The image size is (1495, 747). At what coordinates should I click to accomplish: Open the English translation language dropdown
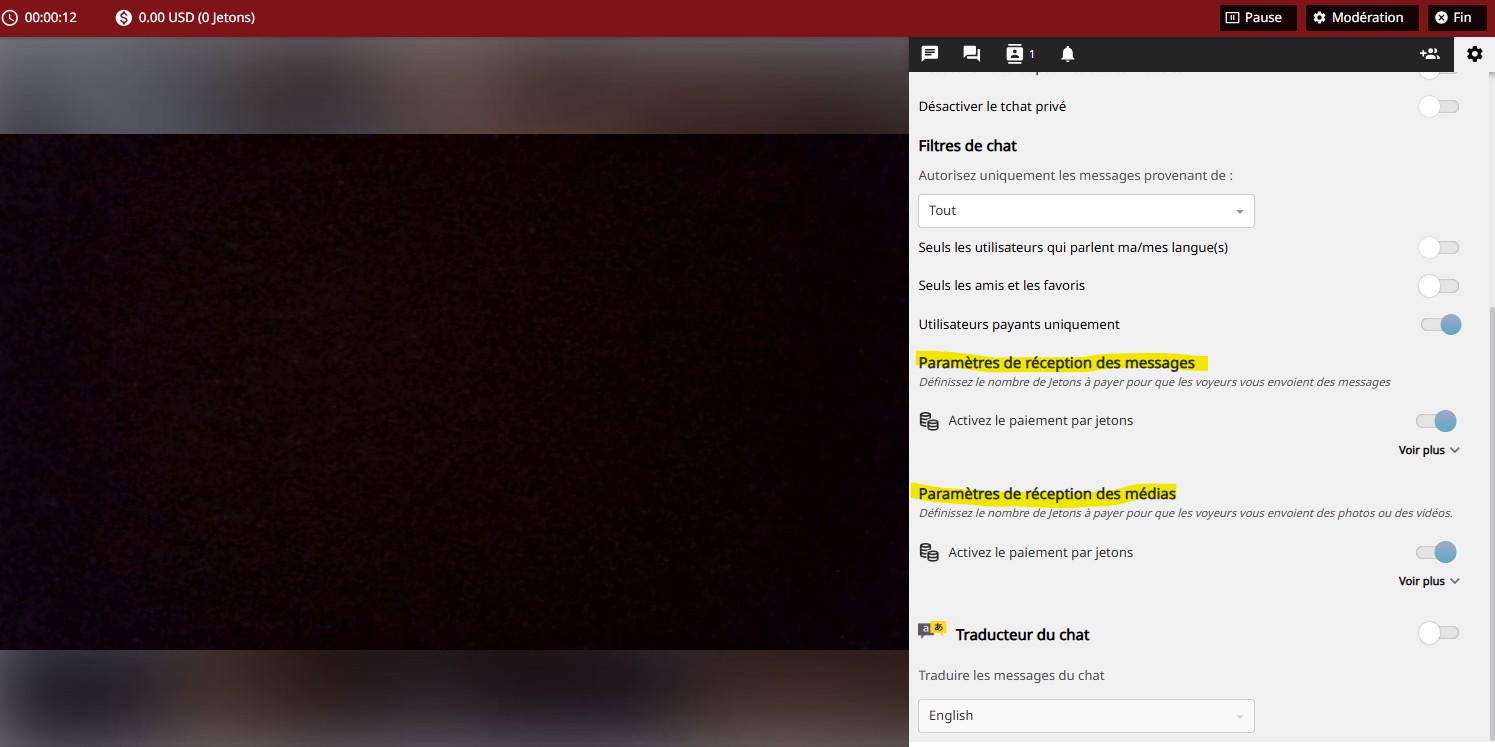(x=1086, y=716)
